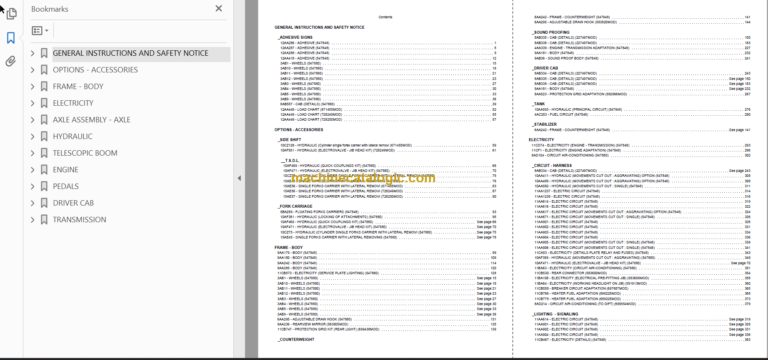The image size is (768, 360).
Task: Click bookmark icon beside GENERAL INSTRUCTIONS AND SAFETY NOTICE
Action: point(44,53)
